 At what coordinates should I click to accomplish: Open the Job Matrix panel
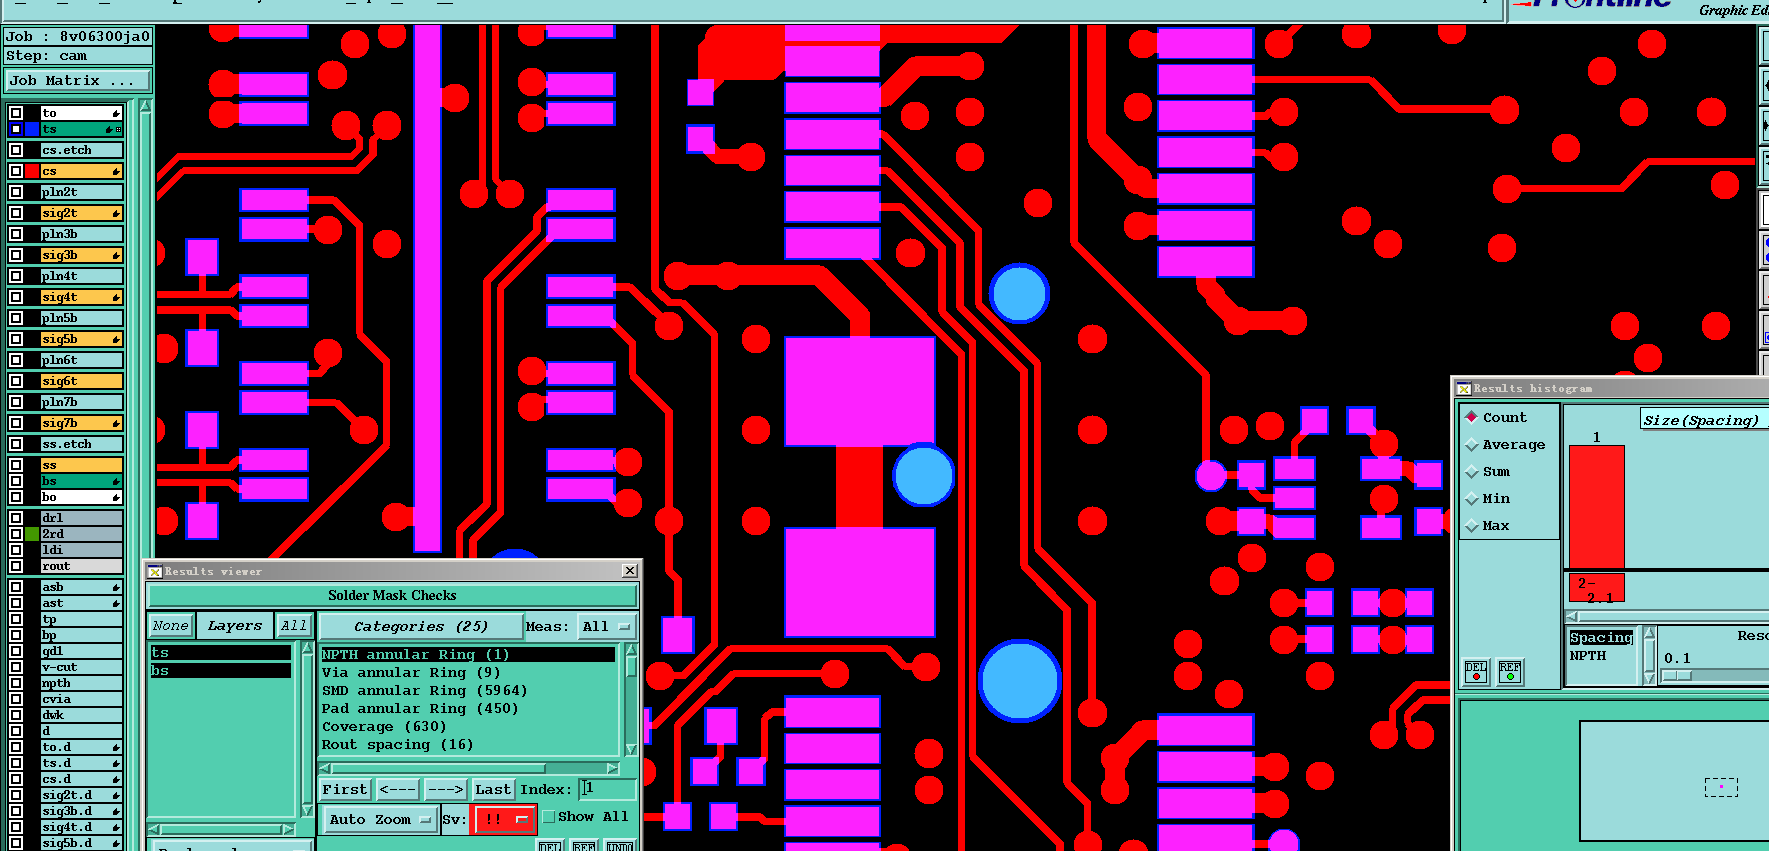tap(78, 81)
